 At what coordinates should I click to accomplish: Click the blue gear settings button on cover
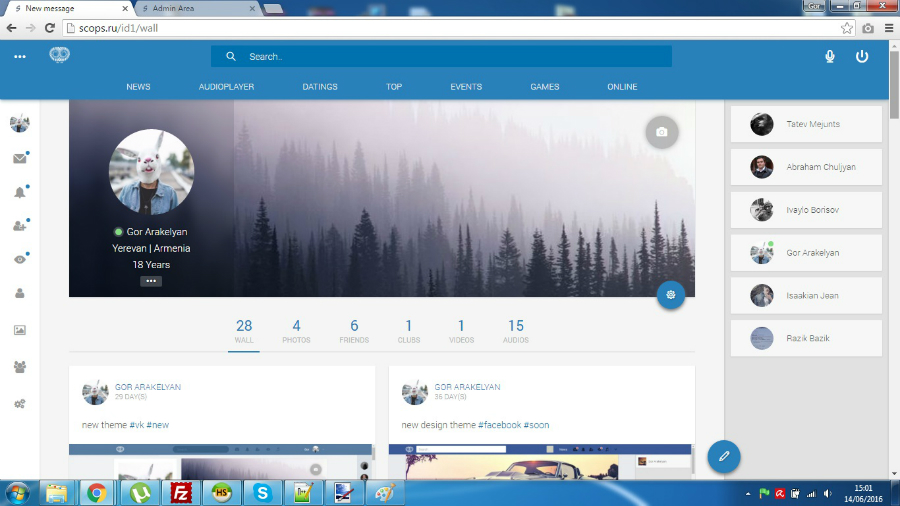(670, 294)
